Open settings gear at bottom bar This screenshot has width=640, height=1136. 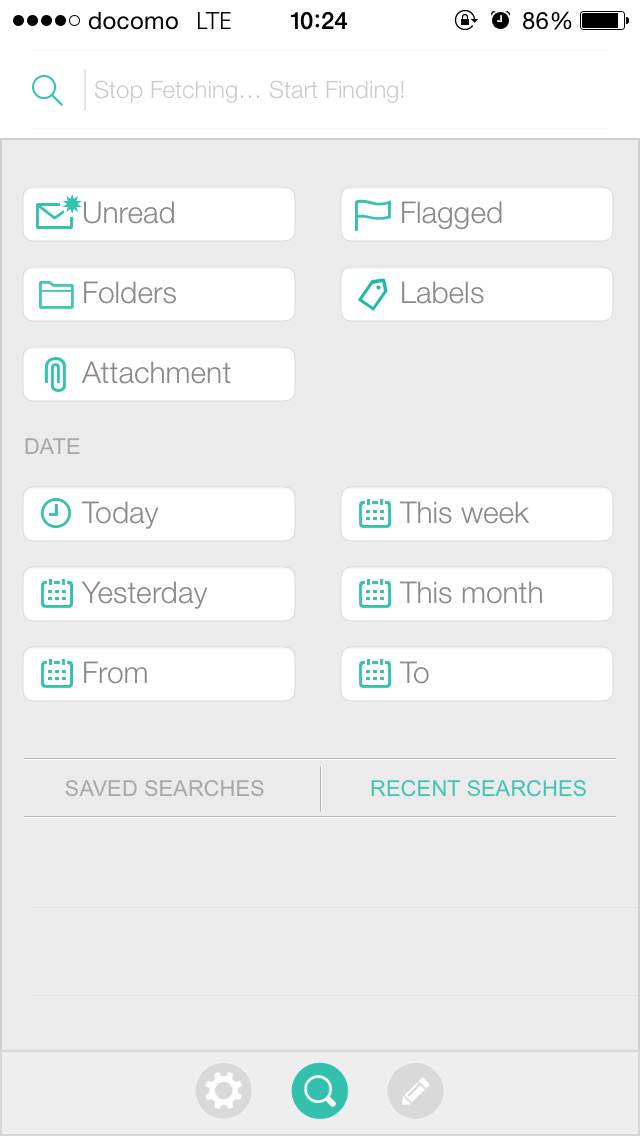tap(224, 1091)
